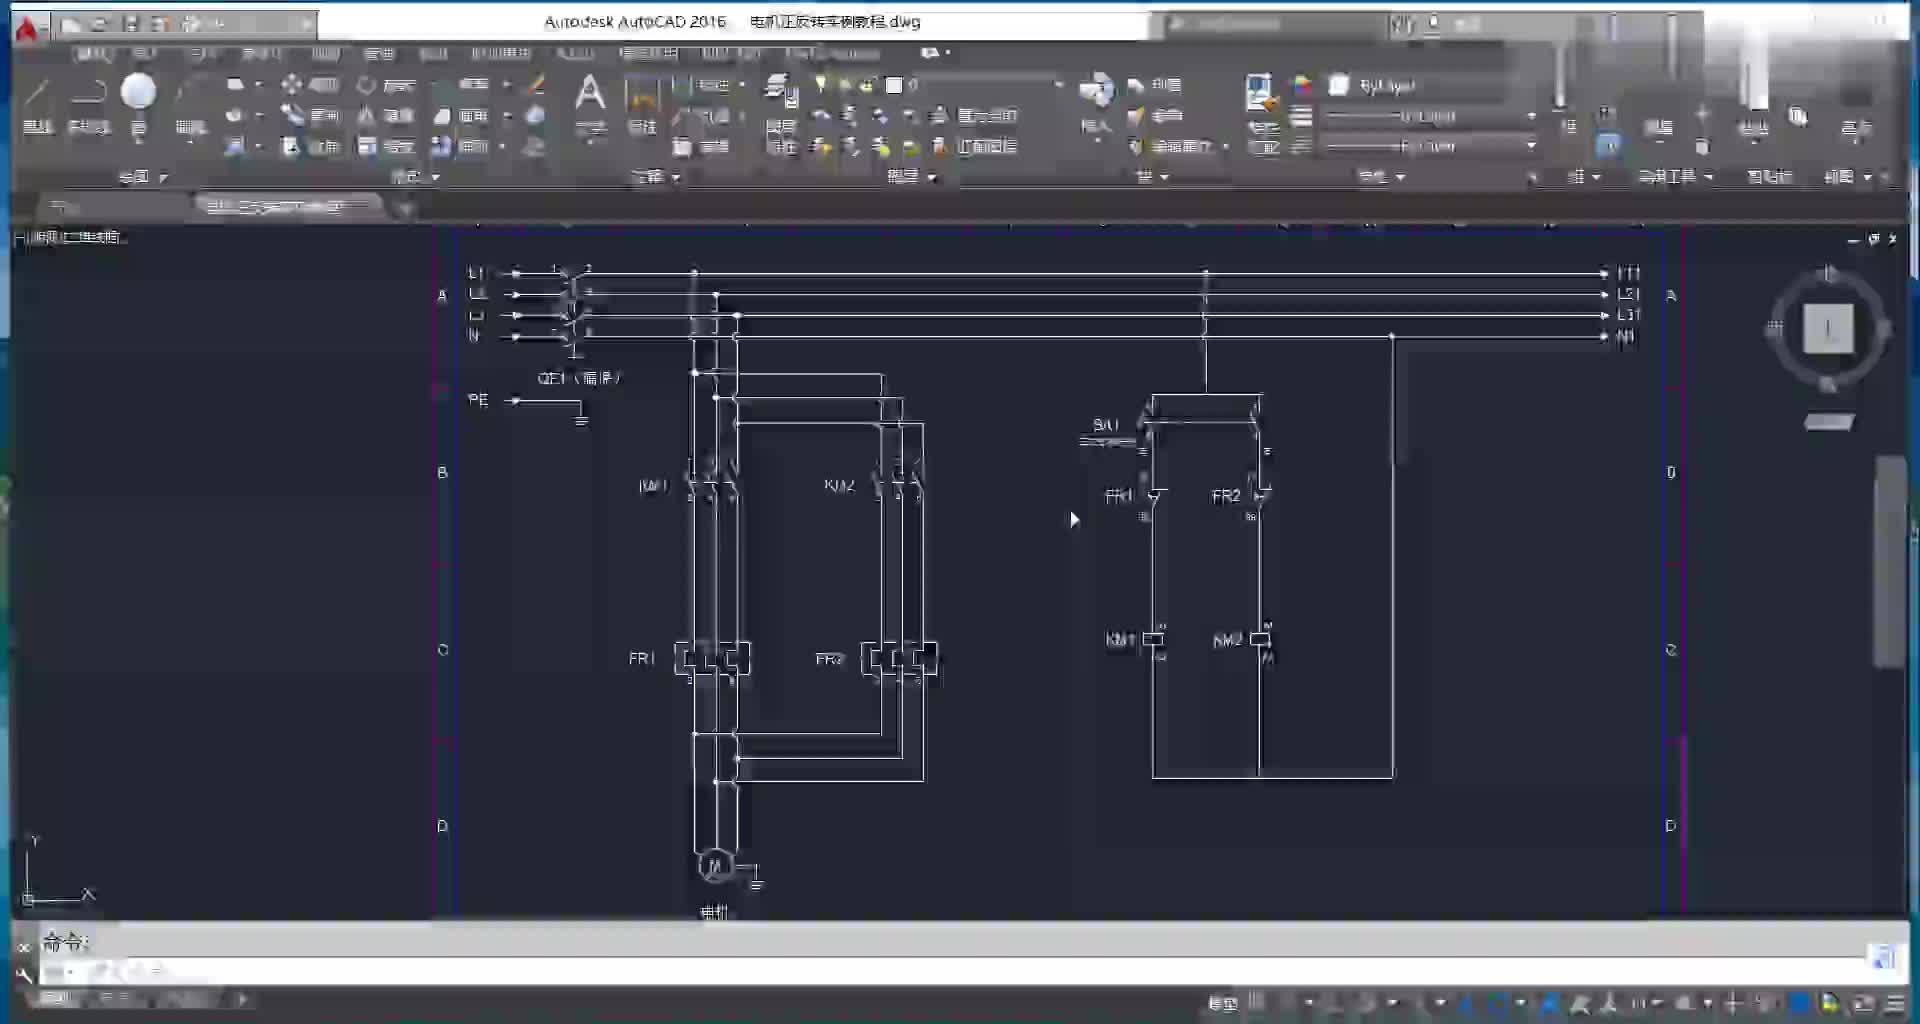
Task: Select the Line drawing tool
Action: (37, 104)
